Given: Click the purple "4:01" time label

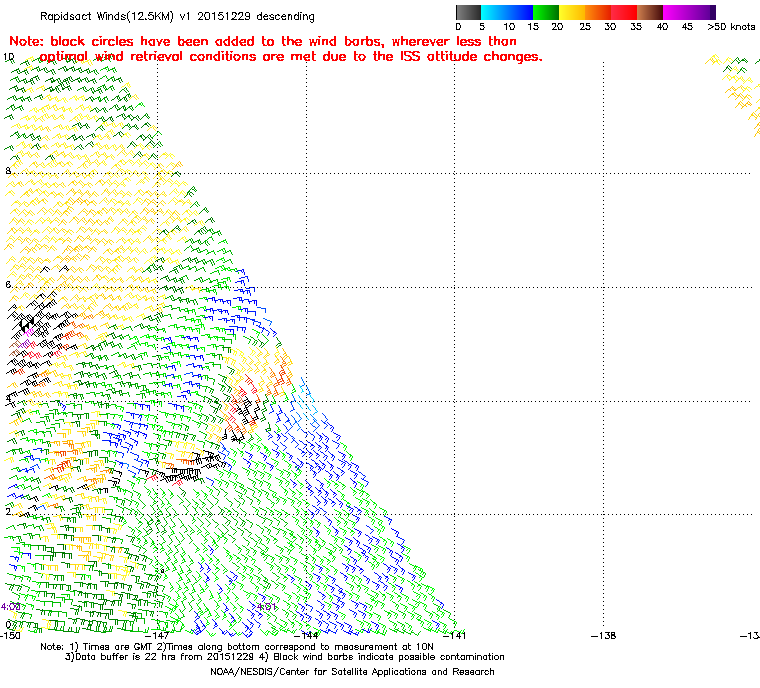Looking at the screenshot, I should pyautogui.click(x=266, y=607).
